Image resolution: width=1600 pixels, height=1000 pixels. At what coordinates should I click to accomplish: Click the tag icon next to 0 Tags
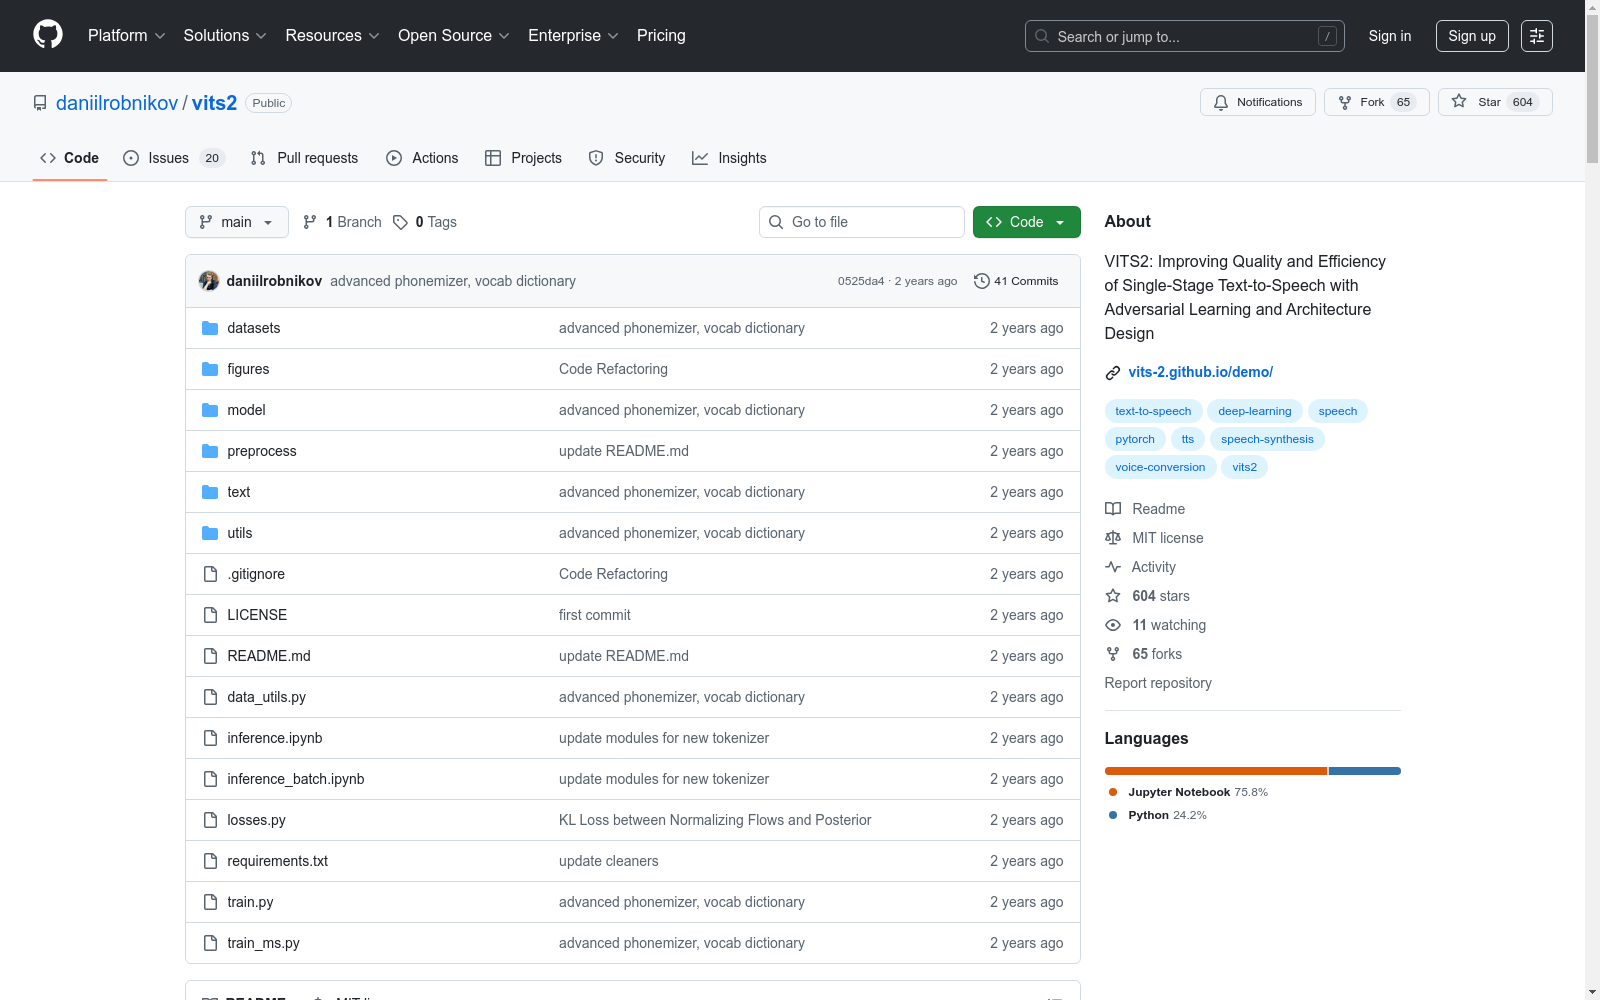(400, 222)
